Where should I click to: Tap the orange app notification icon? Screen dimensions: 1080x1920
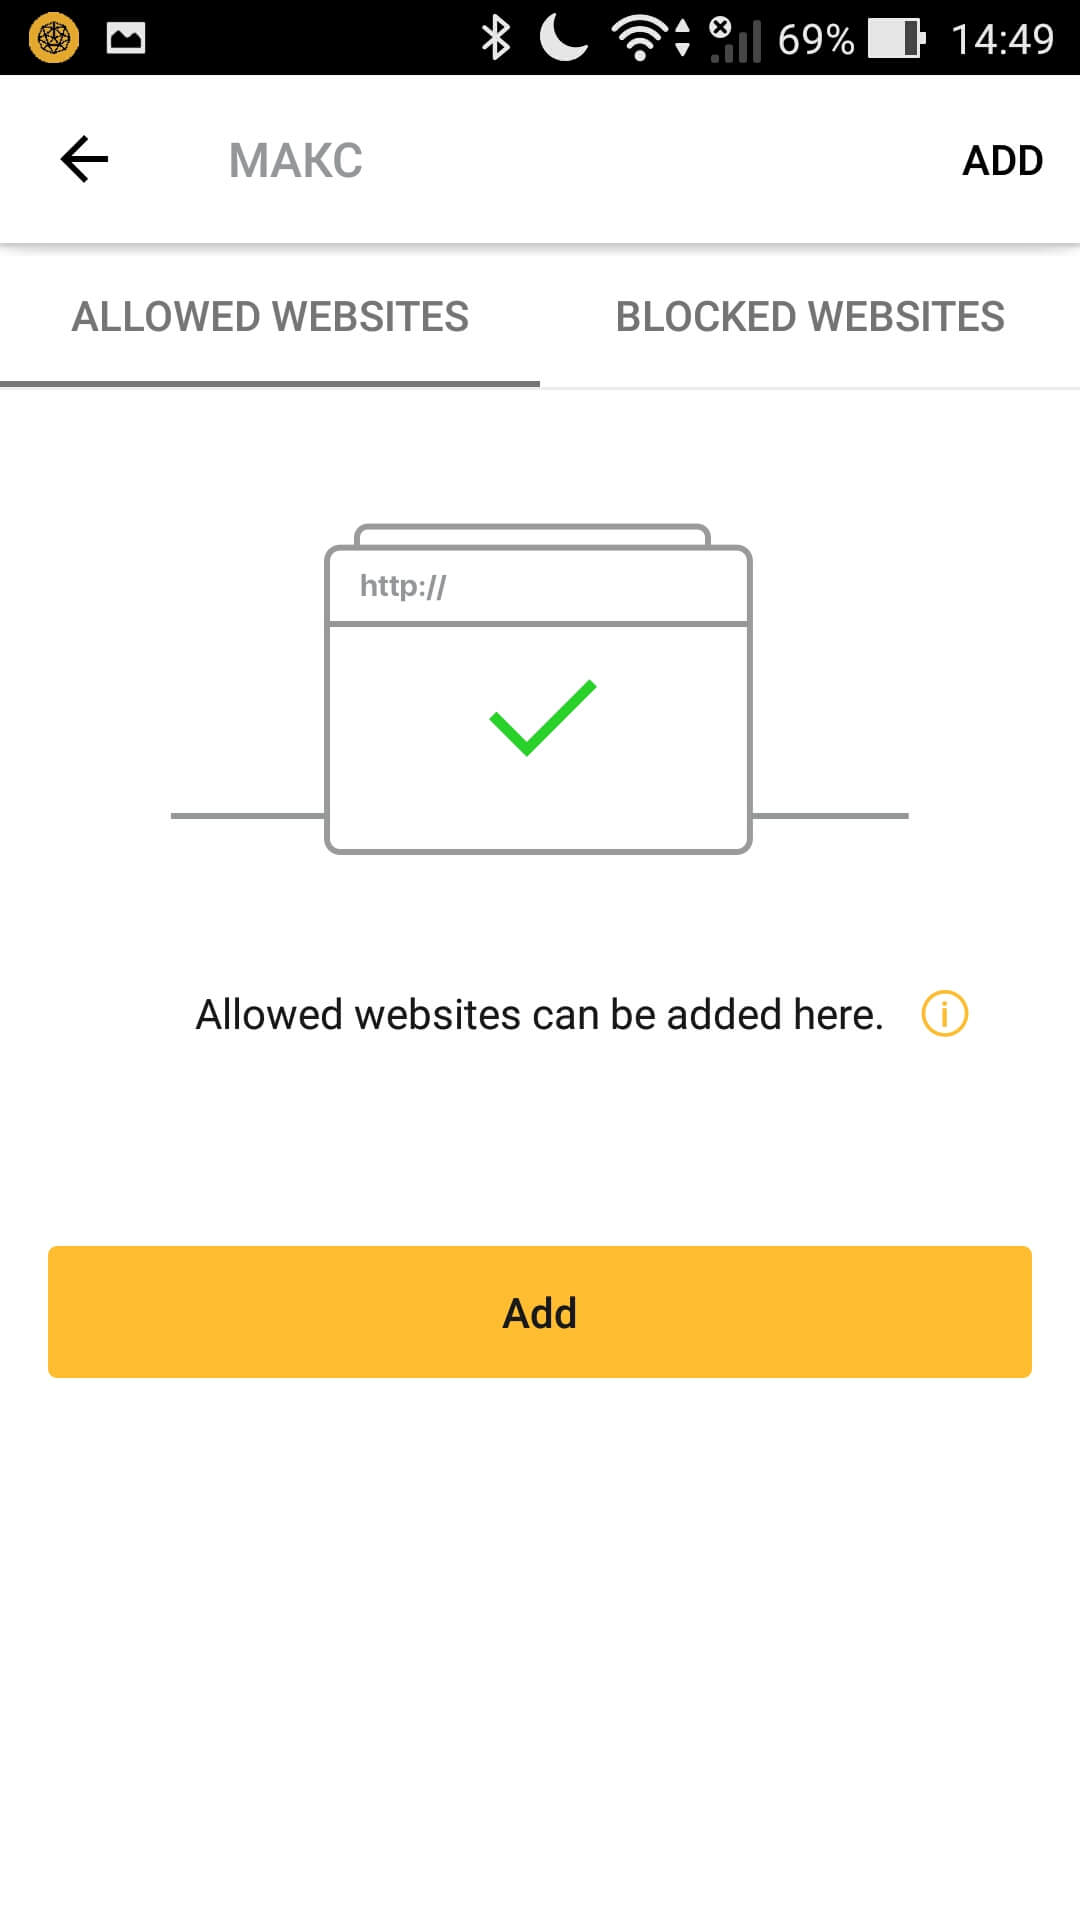[x=54, y=38]
